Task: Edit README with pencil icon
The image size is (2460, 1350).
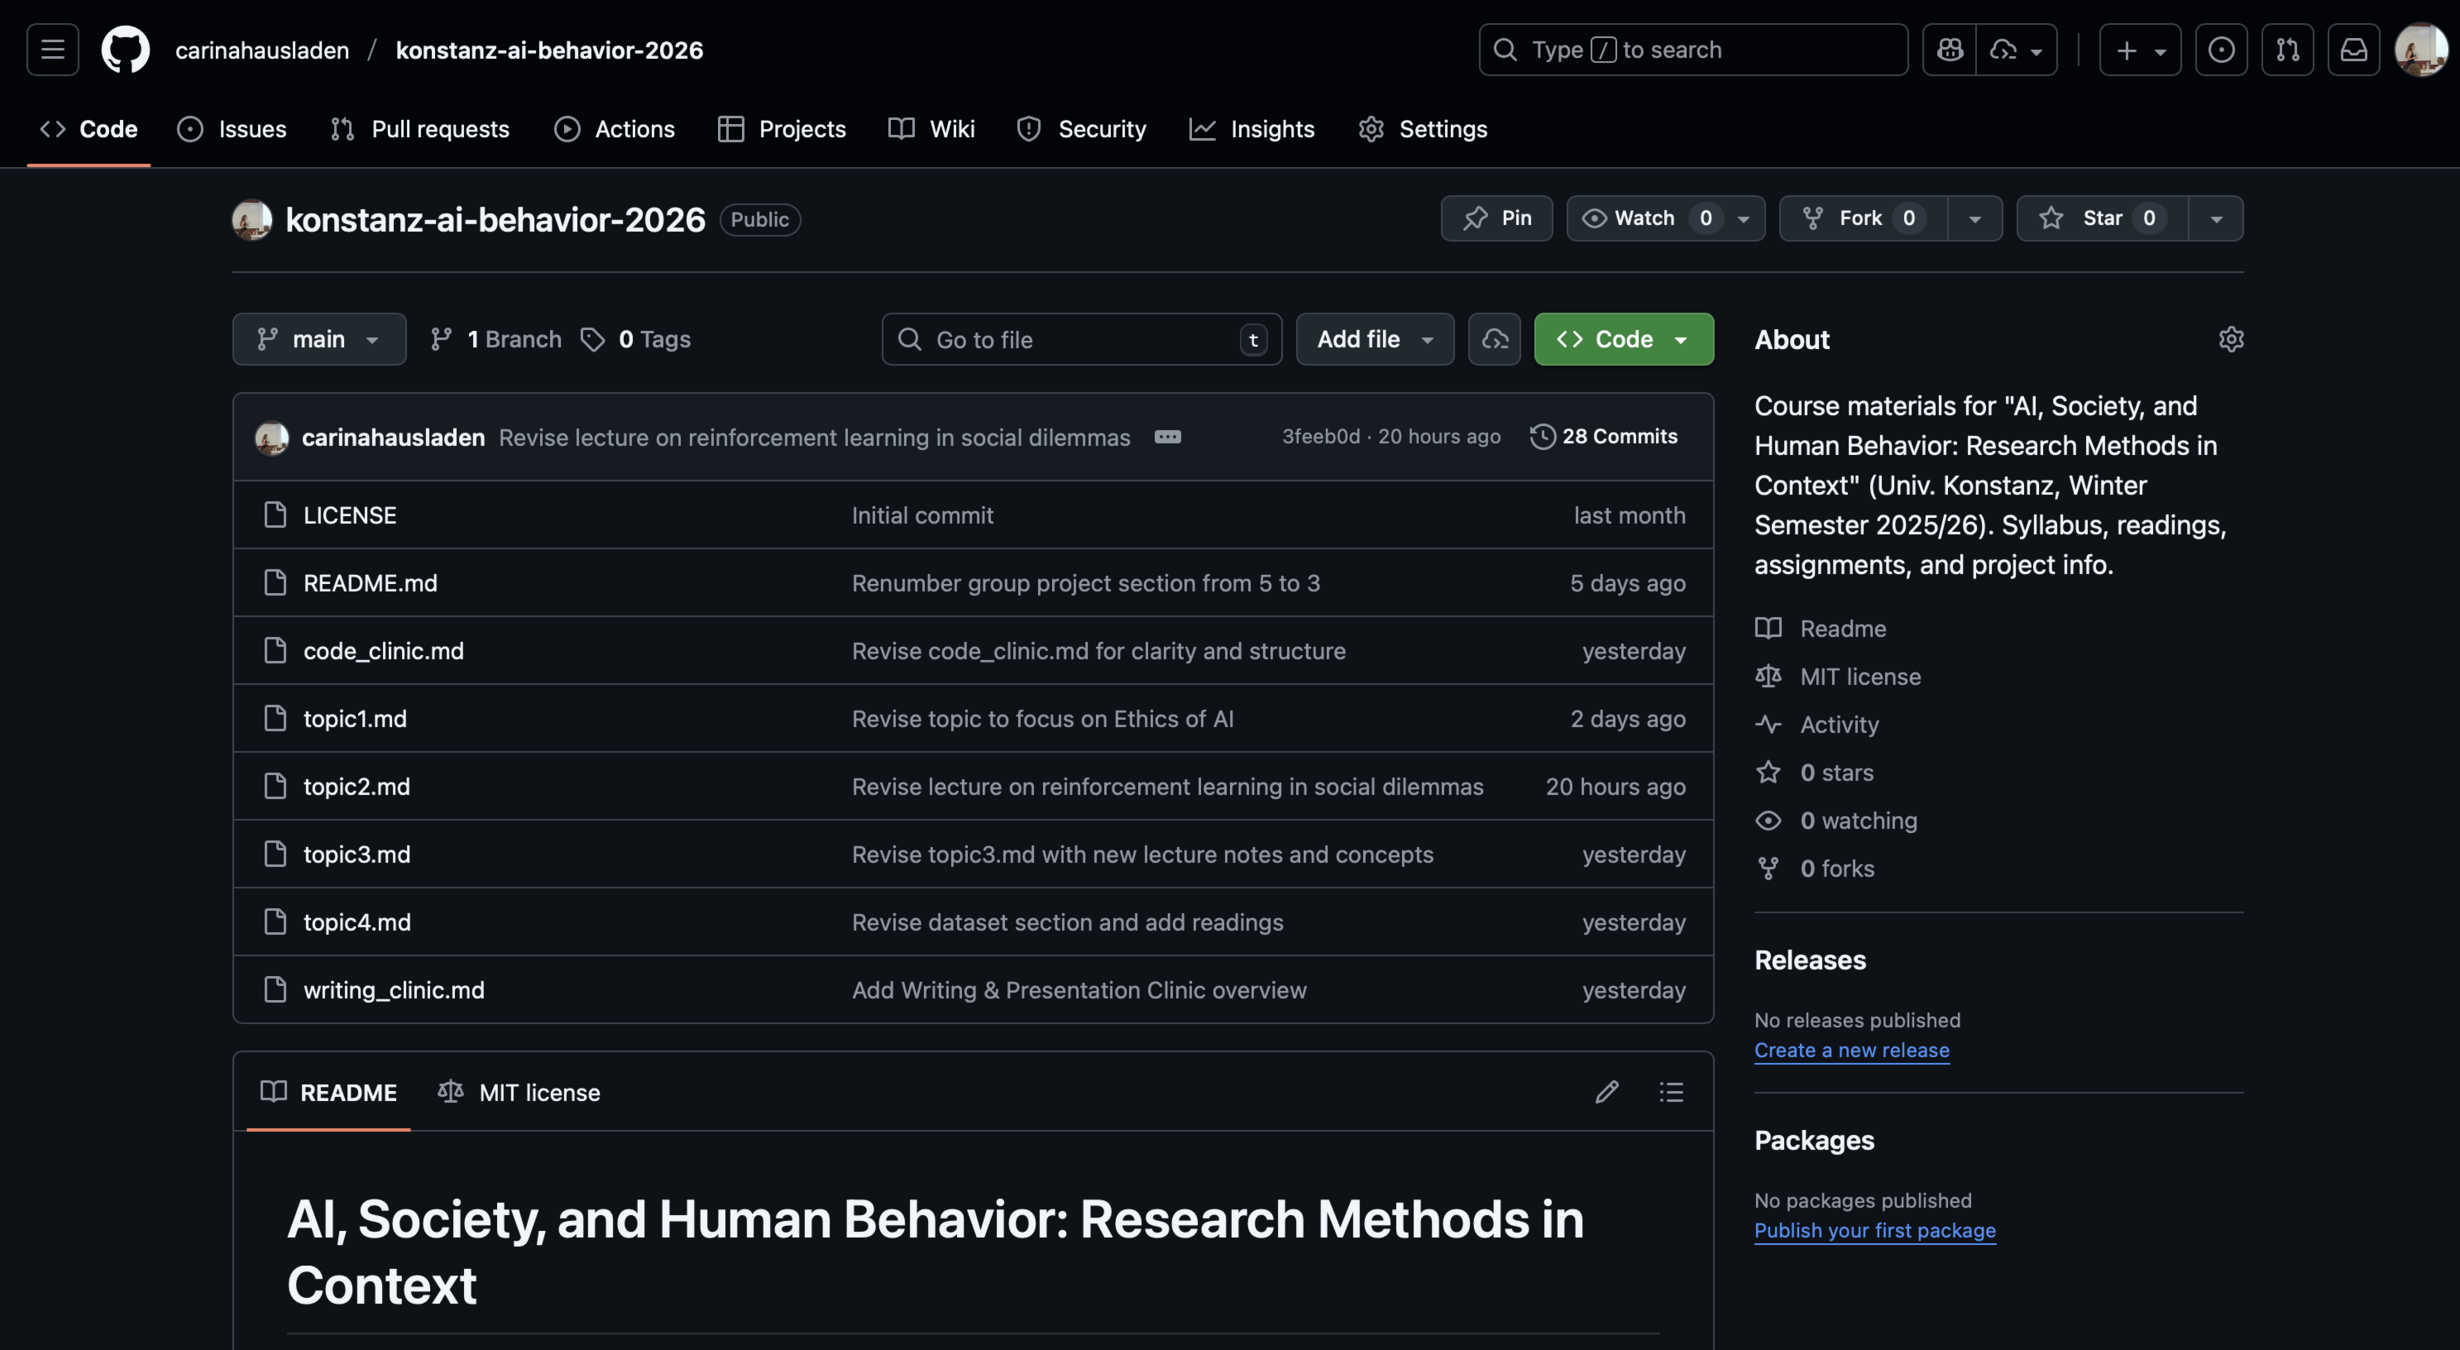Action: pyautogui.click(x=1606, y=1092)
